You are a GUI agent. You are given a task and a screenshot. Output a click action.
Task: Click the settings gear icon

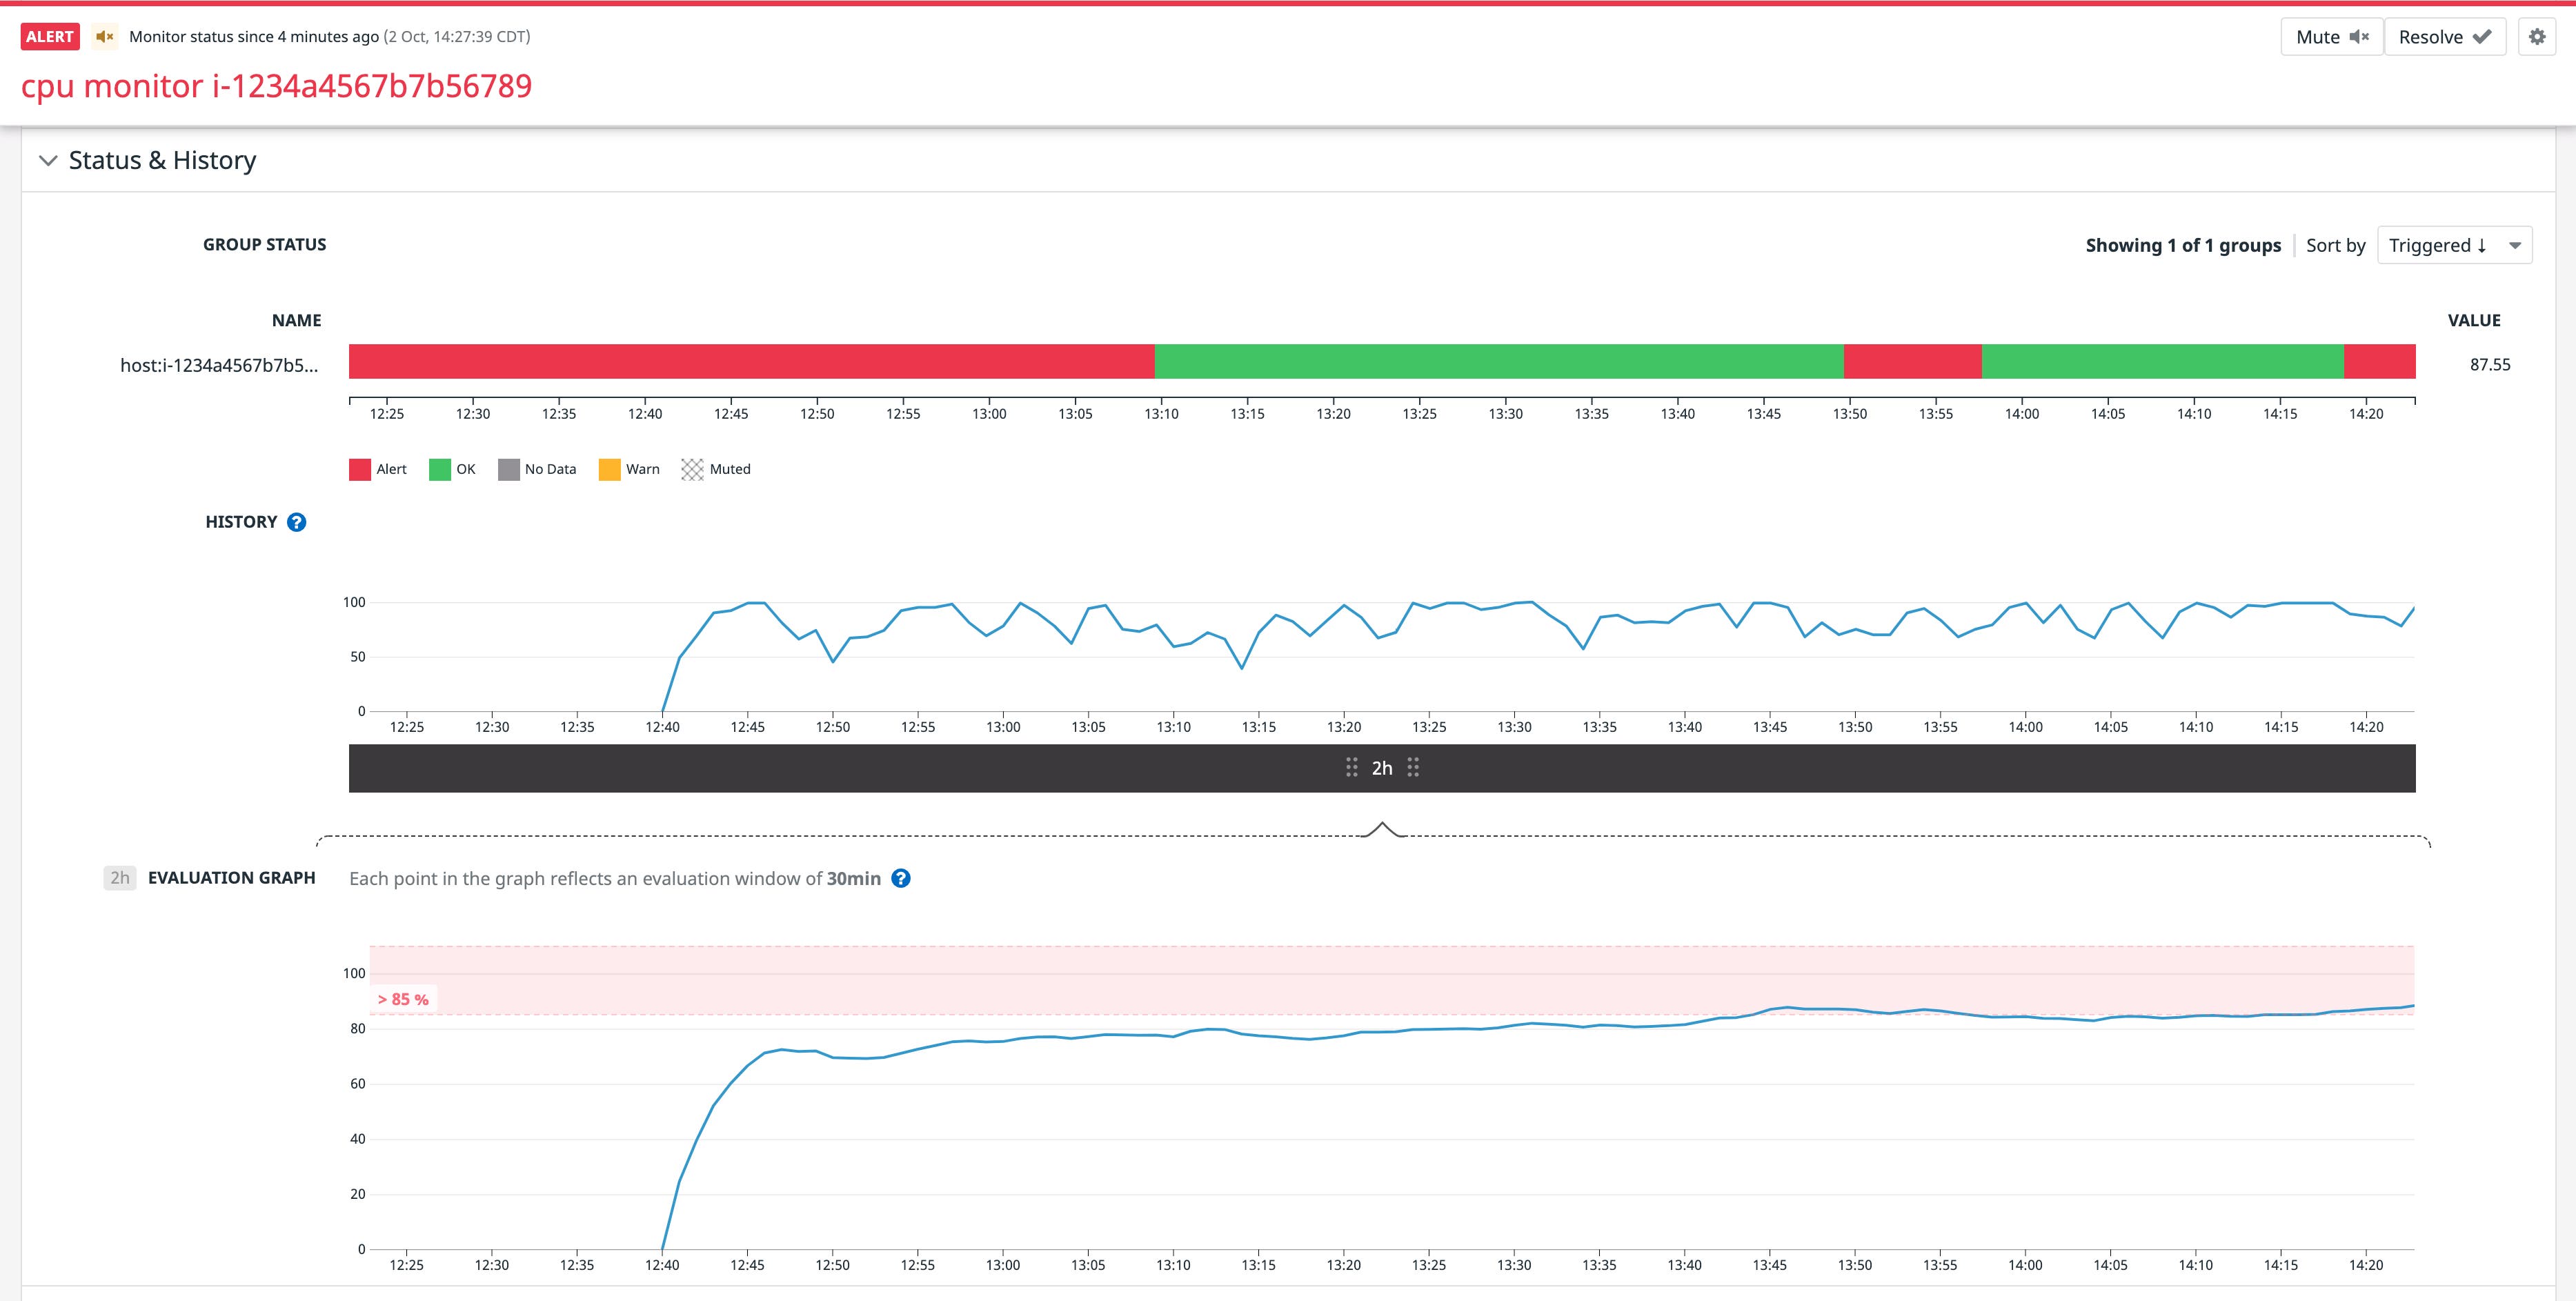(x=2536, y=37)
